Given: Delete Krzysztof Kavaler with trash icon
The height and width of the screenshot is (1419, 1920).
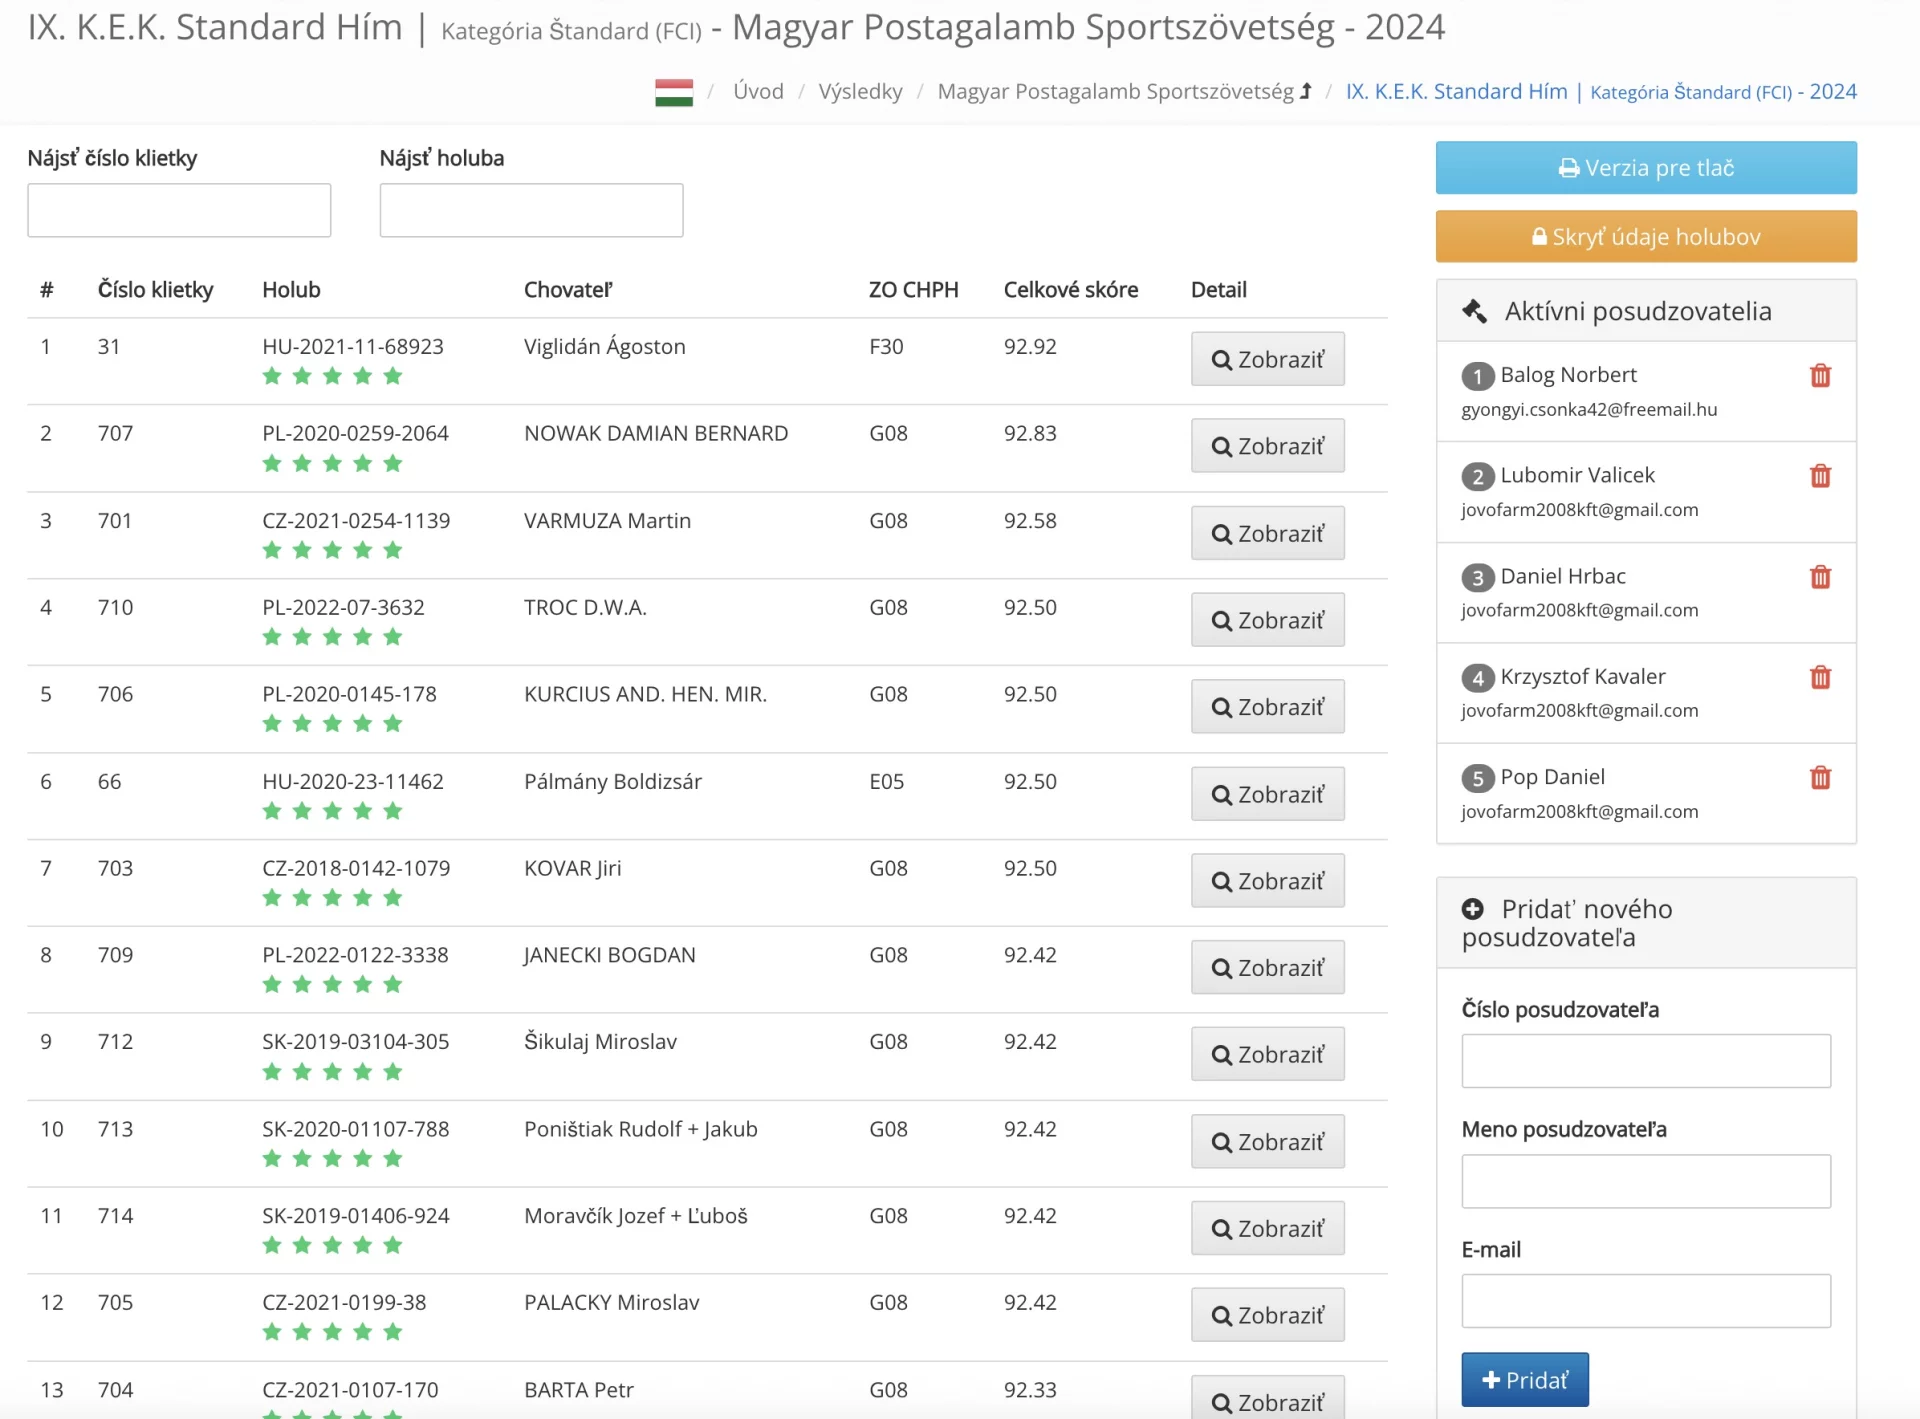Looking at the screenshot, I should pos(1820,678).
